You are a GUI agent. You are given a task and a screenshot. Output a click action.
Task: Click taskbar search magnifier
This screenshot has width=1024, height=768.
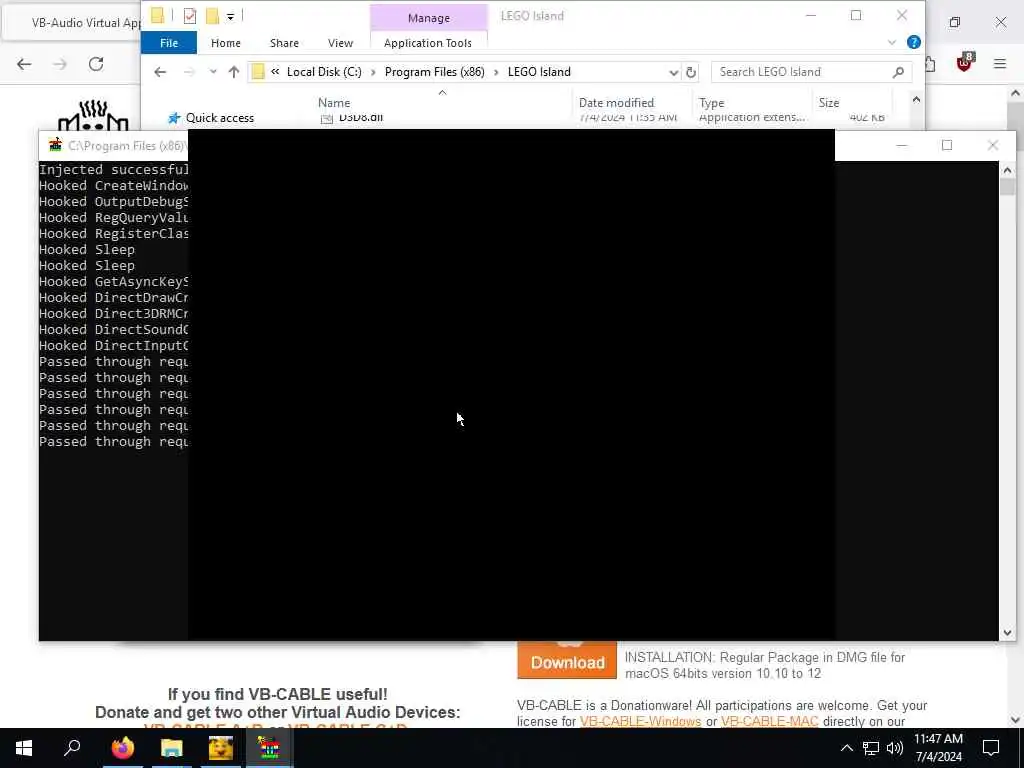(x=72, y=748)
